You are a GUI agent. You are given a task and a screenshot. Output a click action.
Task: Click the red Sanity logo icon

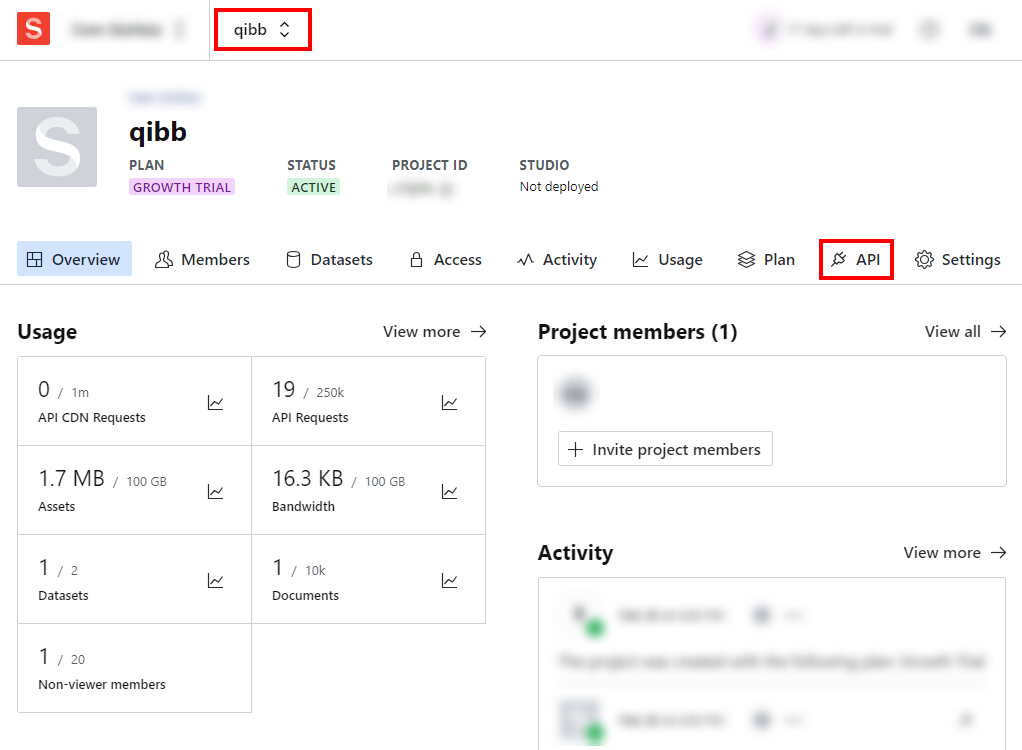click(x=33, y=29)
